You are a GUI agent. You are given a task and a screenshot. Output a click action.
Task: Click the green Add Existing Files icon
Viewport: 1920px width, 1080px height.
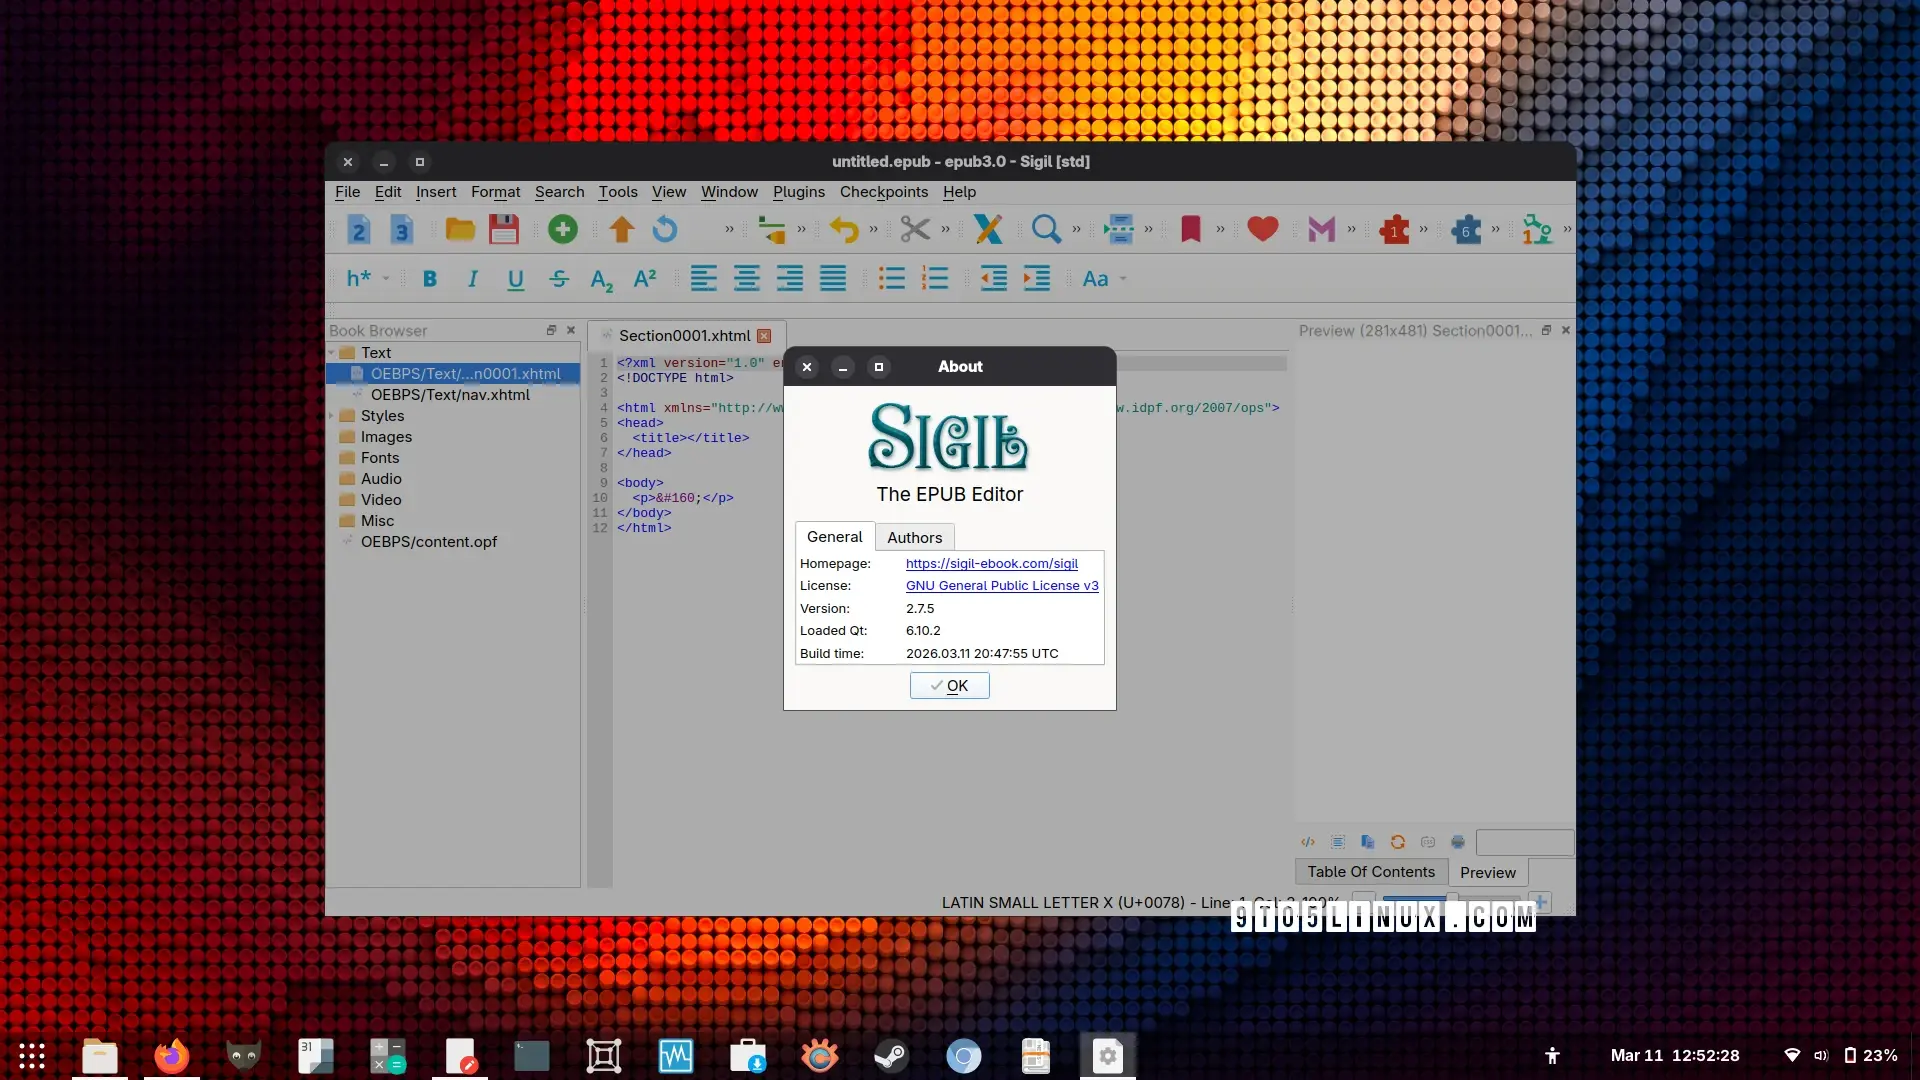click(562, 230)
